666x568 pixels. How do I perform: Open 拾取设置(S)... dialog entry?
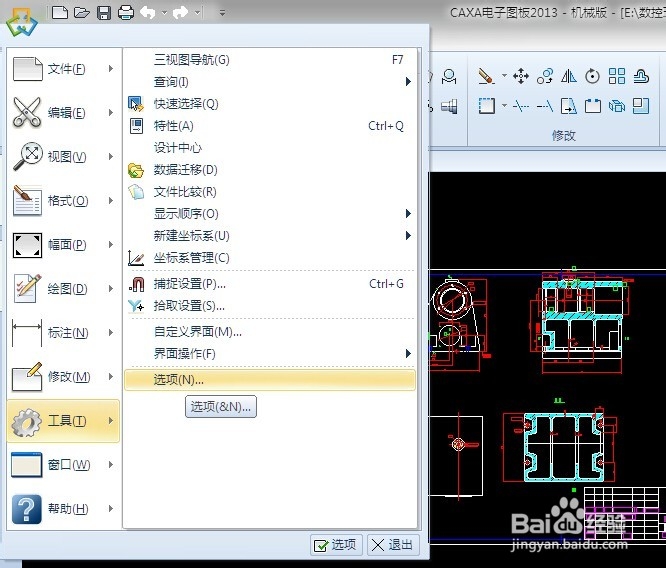click(x=270, y=306)
